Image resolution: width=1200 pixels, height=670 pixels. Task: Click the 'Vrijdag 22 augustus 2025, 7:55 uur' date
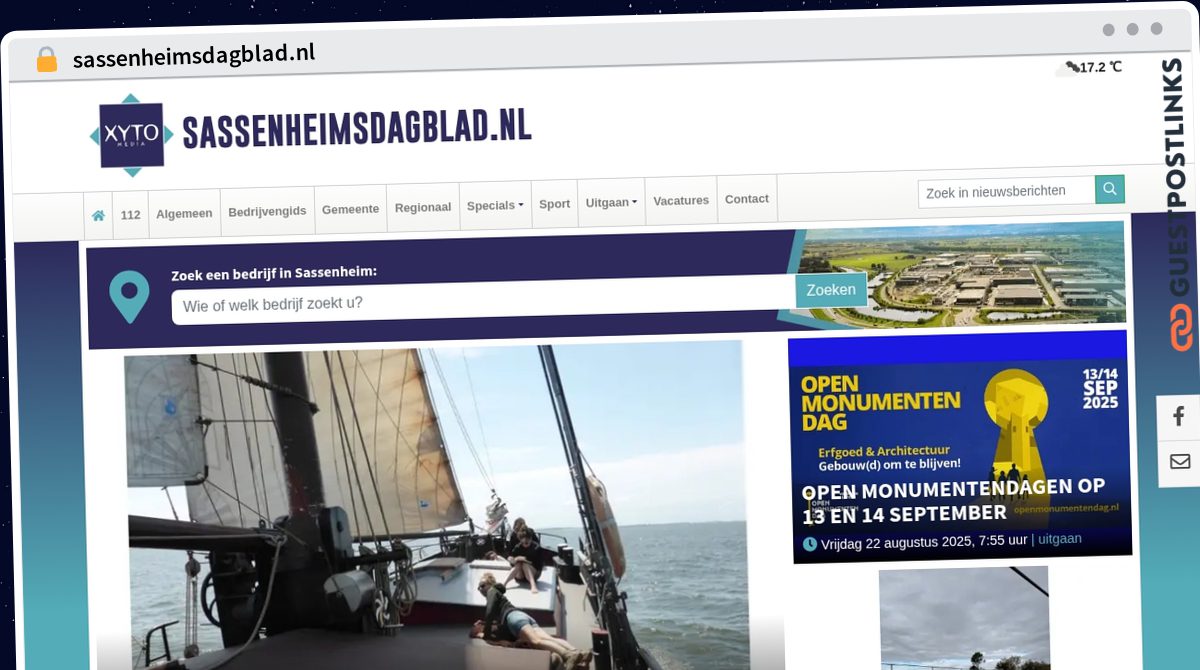coord(924,542)
